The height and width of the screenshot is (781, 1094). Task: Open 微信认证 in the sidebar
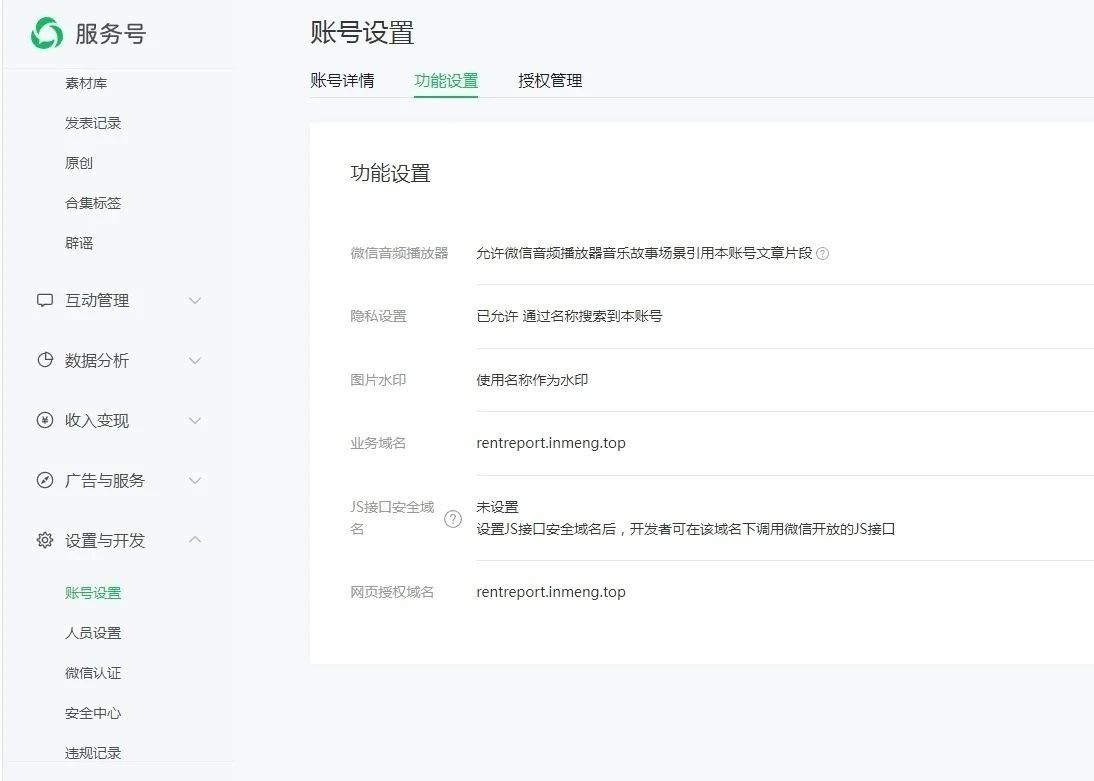pos(93,673)
